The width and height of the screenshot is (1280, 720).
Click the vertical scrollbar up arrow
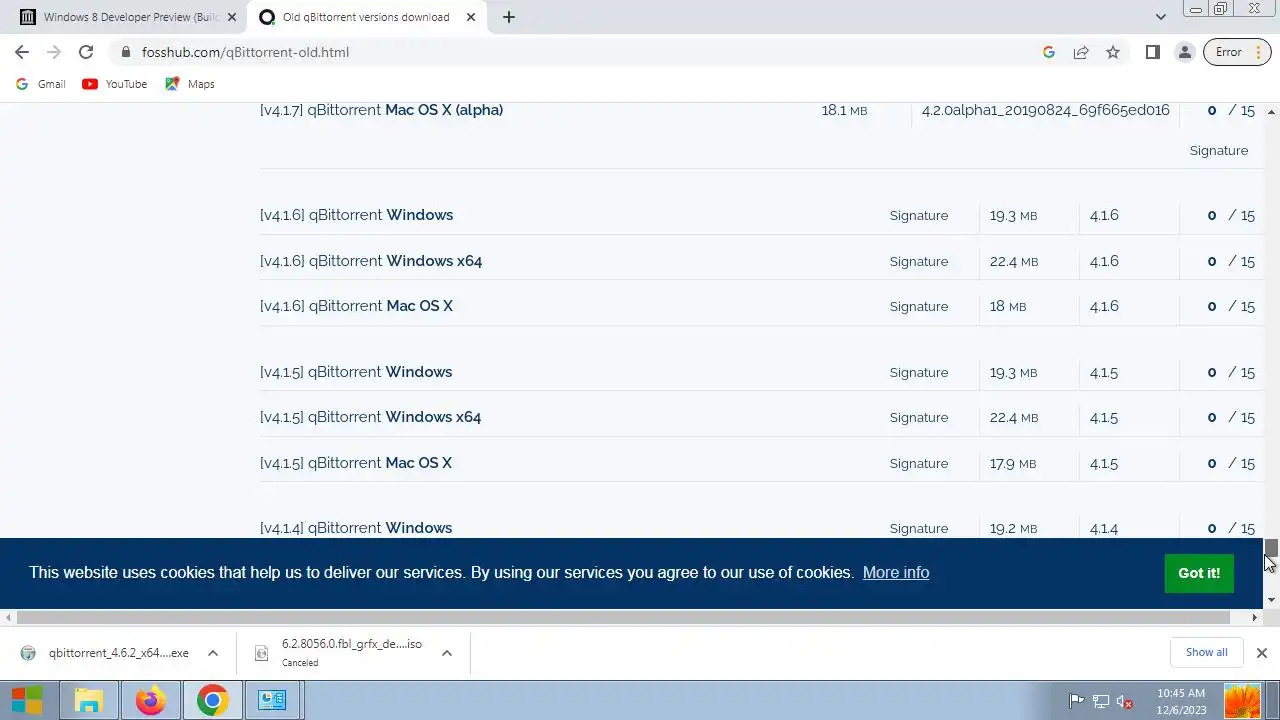tap(1272, 110)
